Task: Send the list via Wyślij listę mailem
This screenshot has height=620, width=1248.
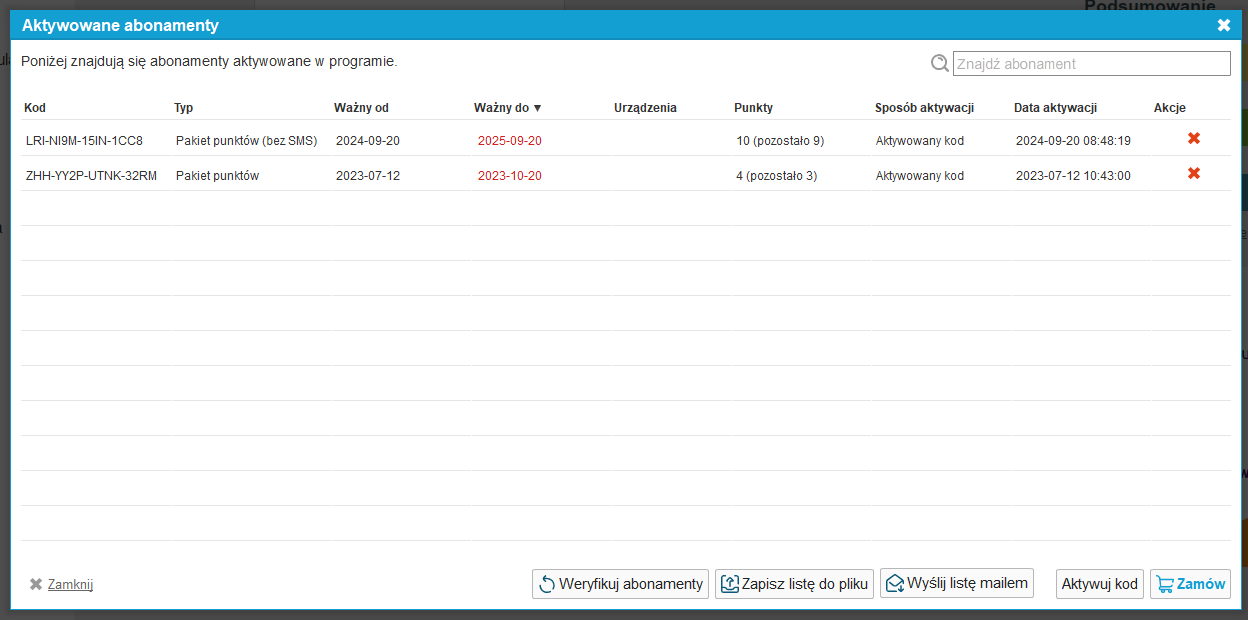Action: 956,583
